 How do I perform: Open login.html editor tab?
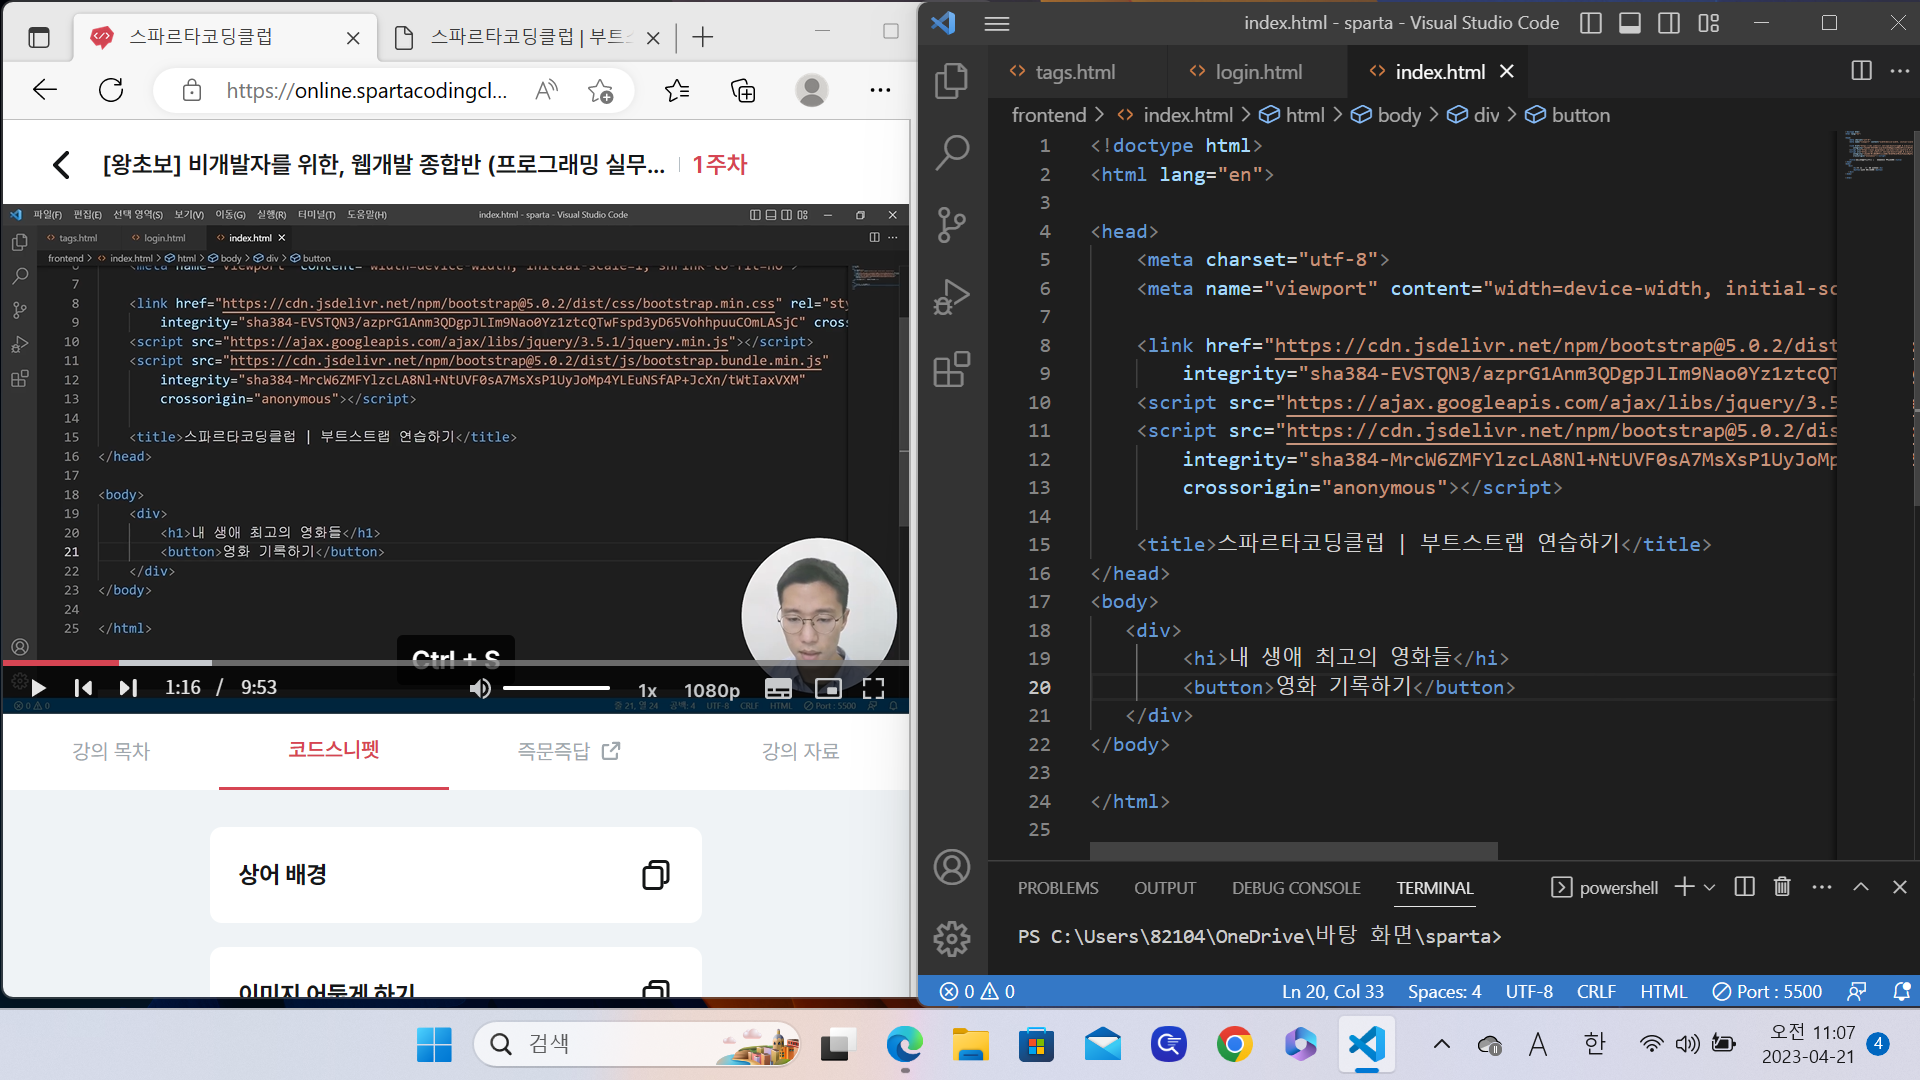[x=1258, y=72]
